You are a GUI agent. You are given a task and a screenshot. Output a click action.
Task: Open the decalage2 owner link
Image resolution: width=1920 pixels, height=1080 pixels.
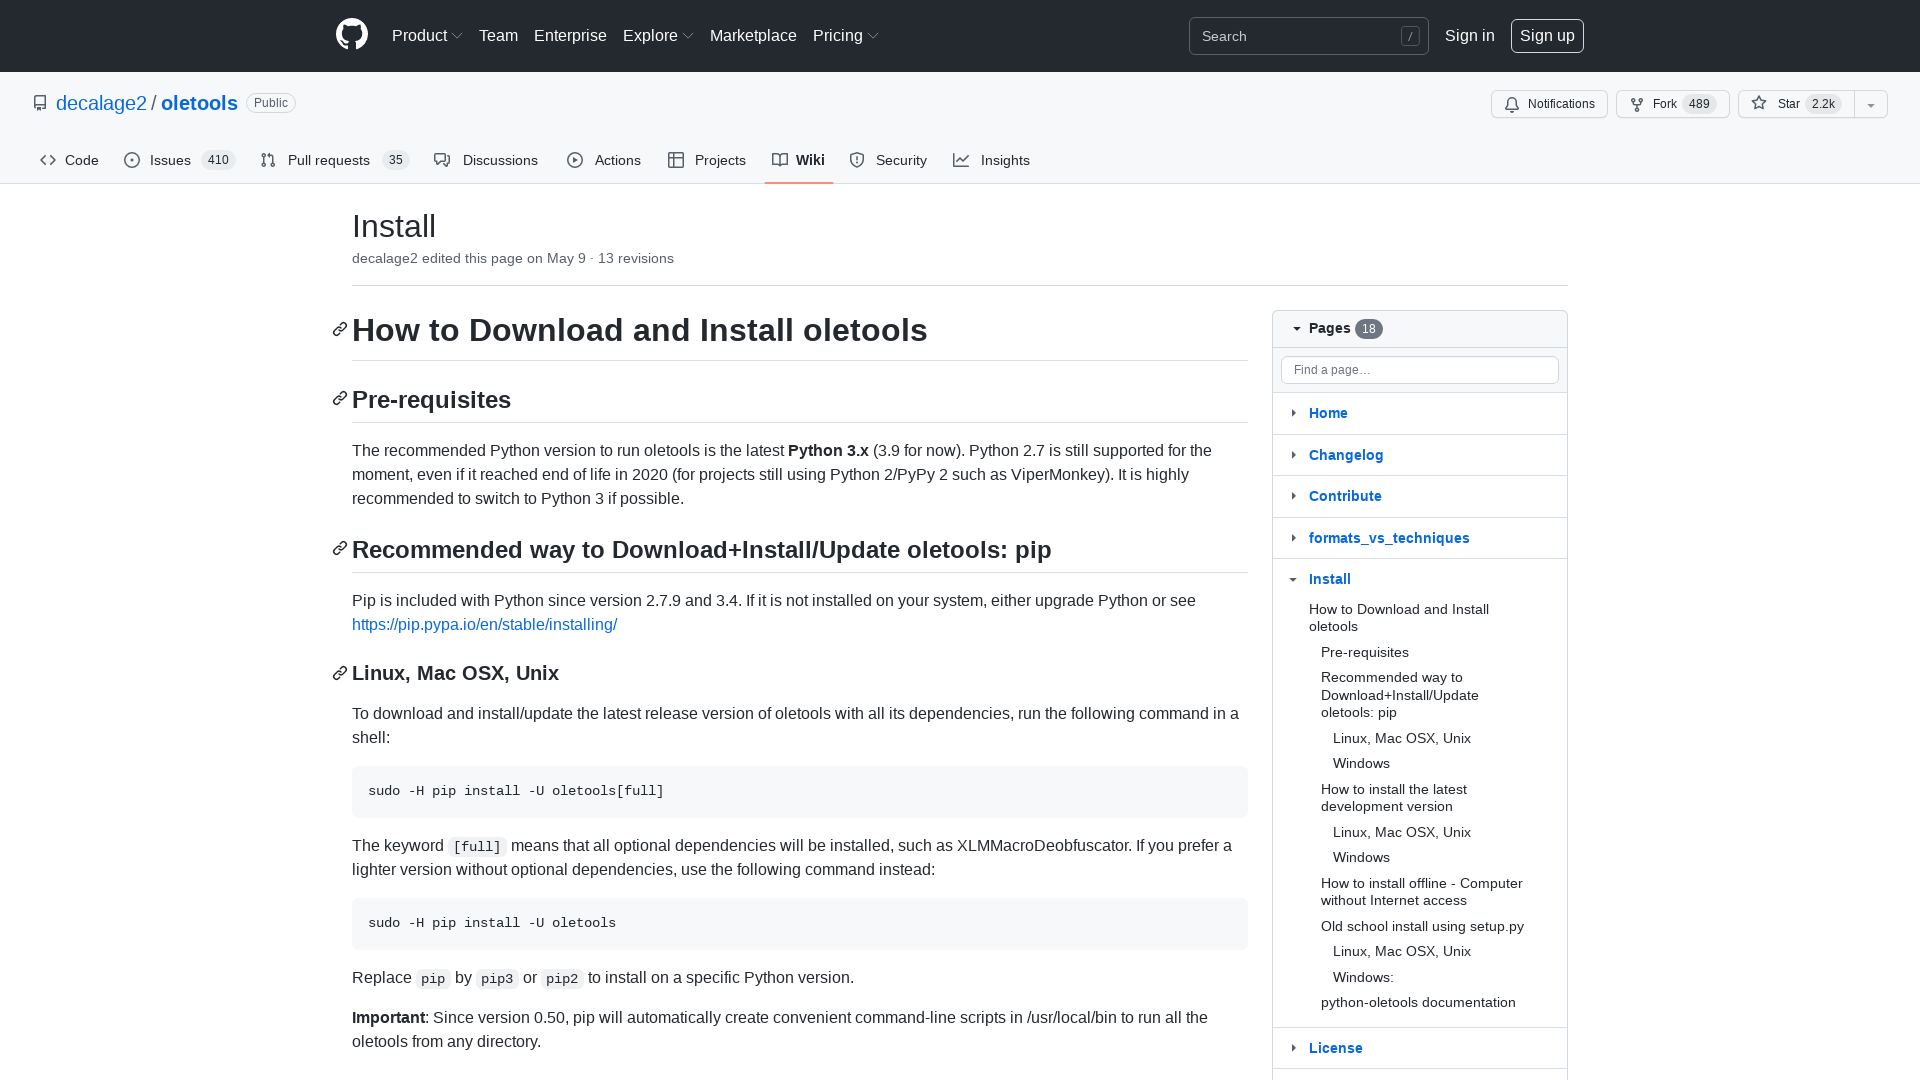(x=101, y=103)
